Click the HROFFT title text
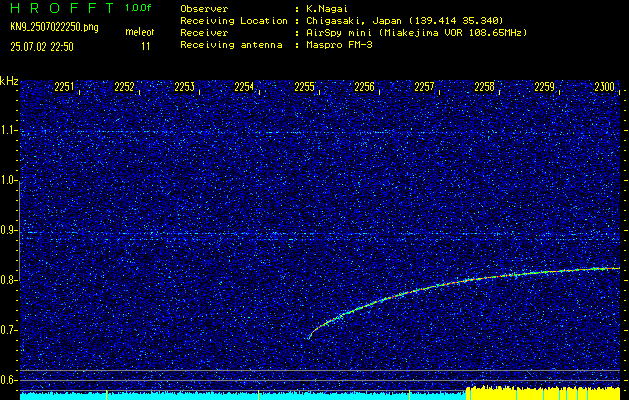This screenshot has width=629, height=400. tap(64, 8)
